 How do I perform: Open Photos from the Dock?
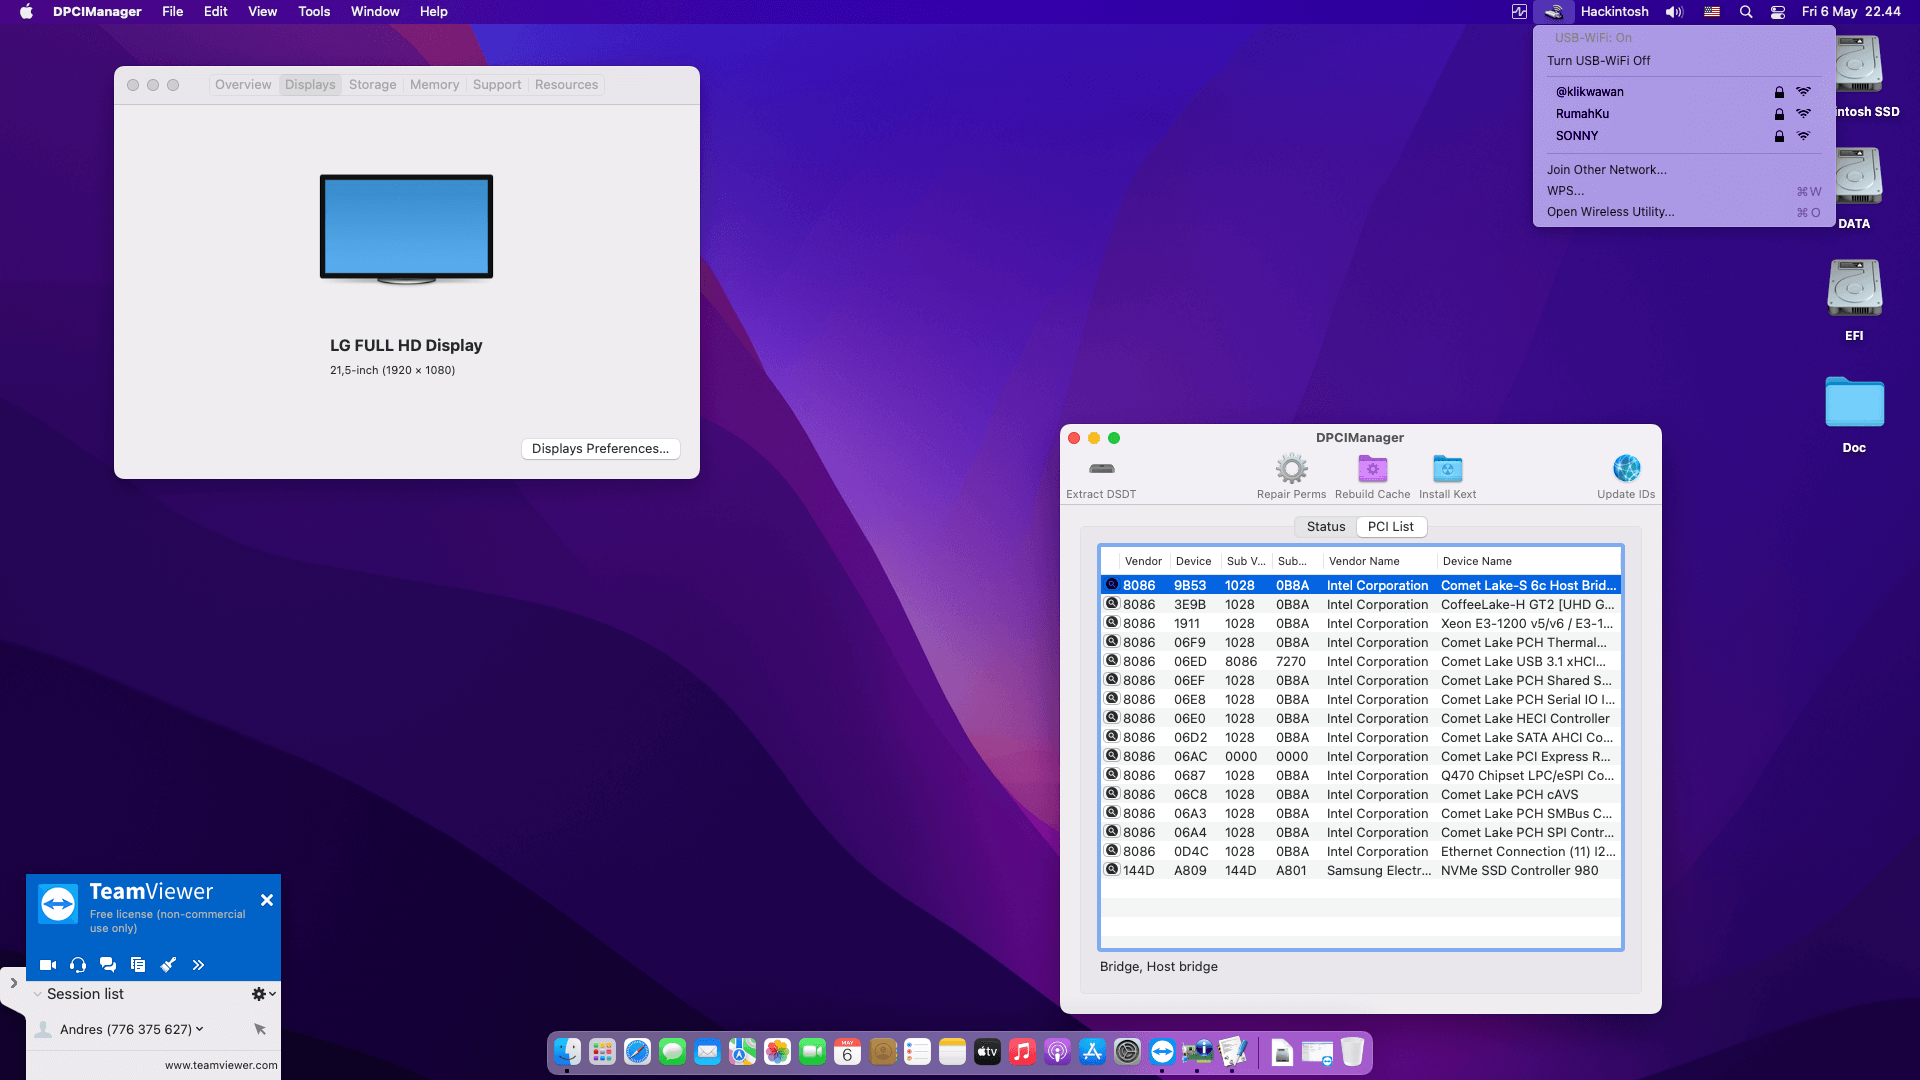777,1052
